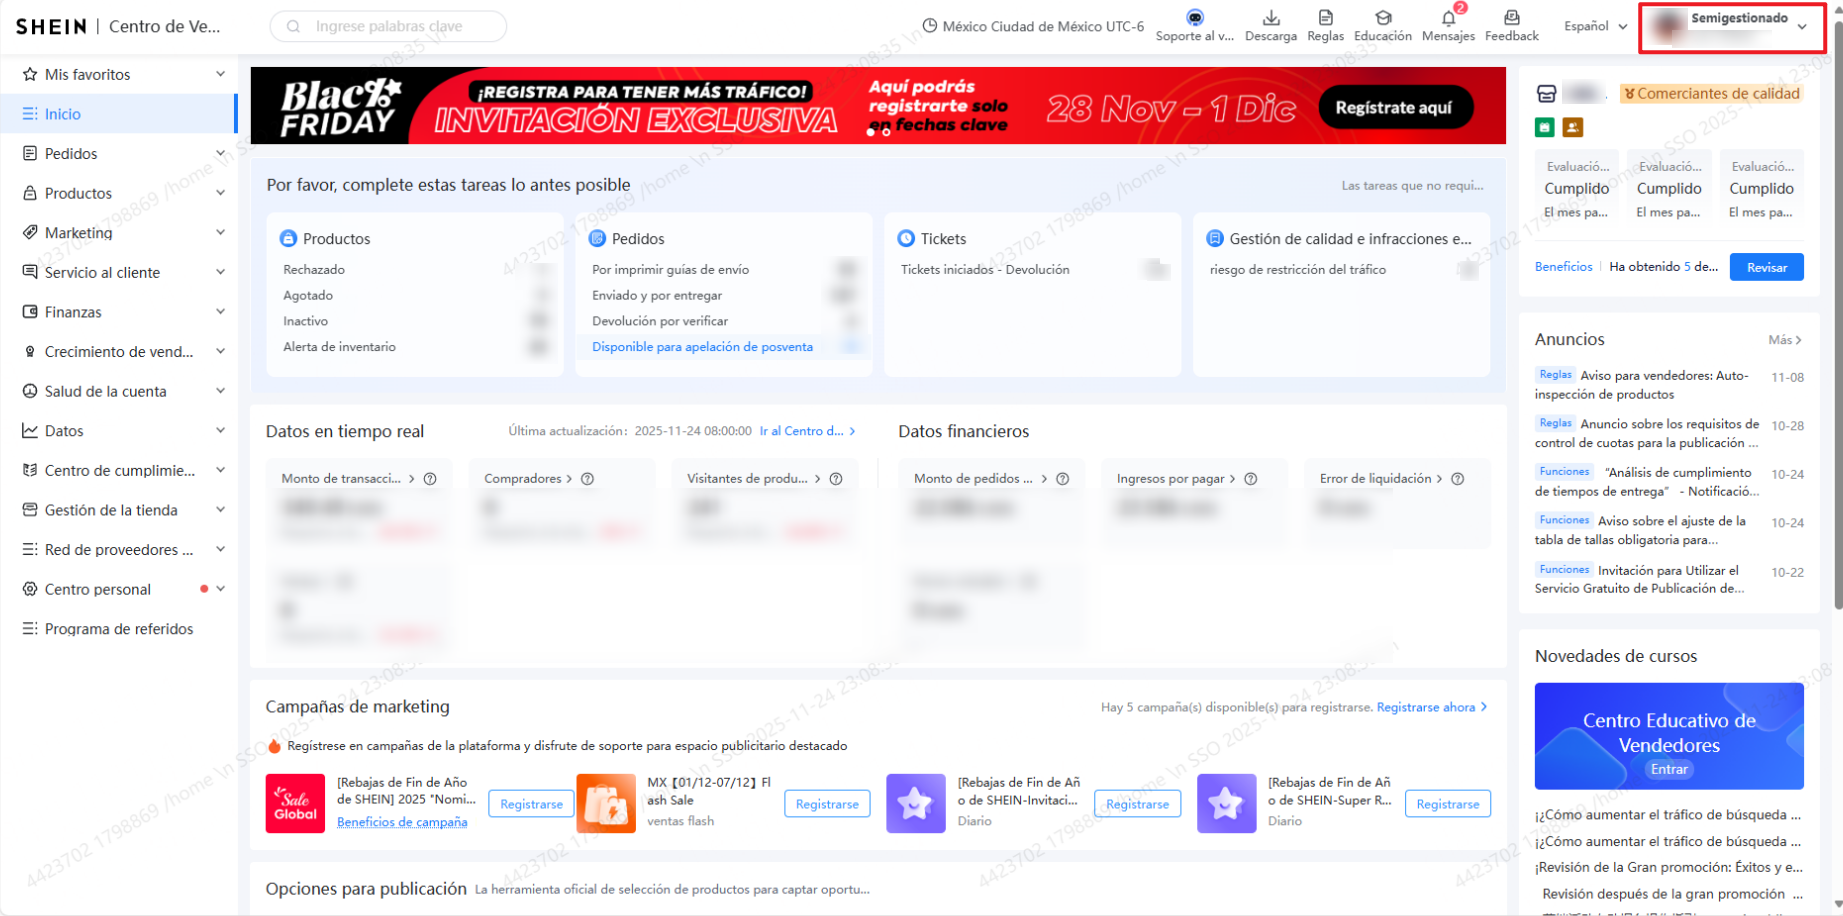
Task: Click the Feedback icon
Action: [x=1511, y=18]
